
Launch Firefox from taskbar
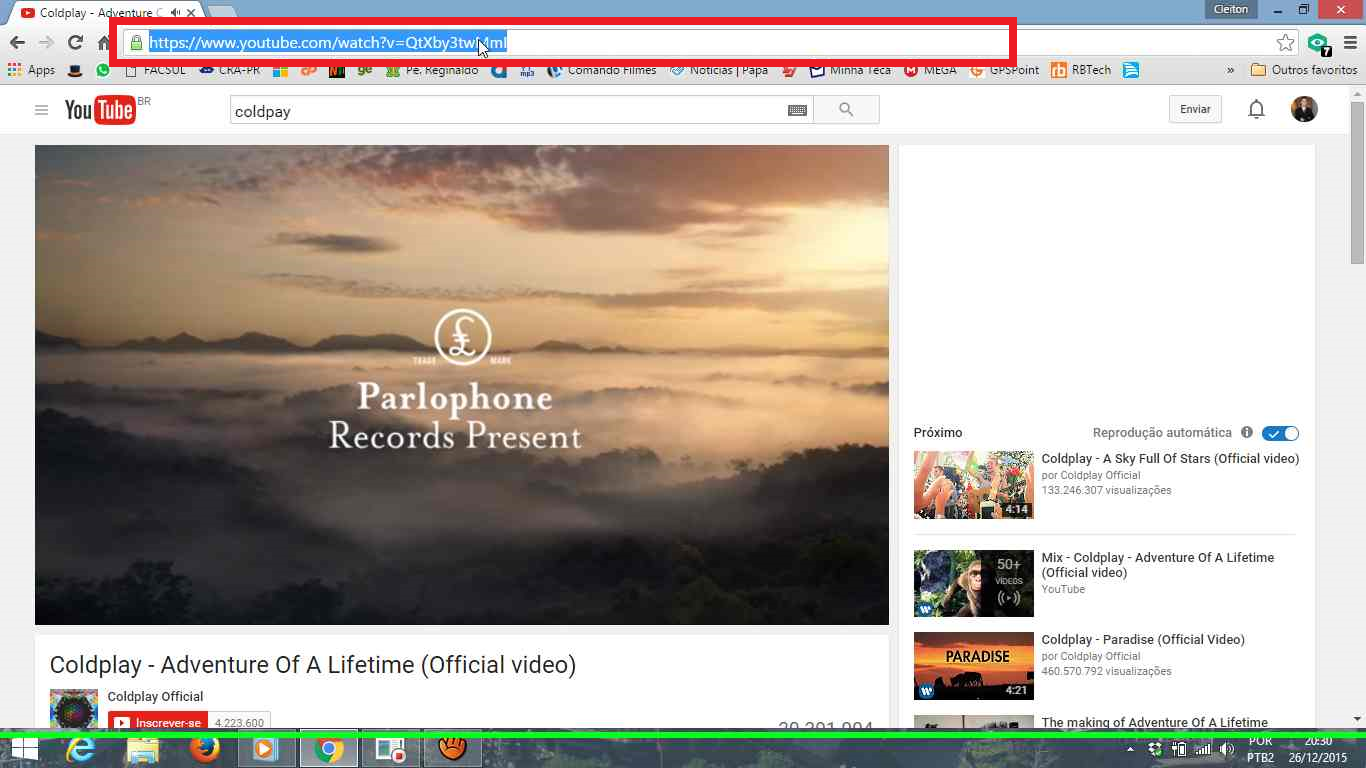[x=205, y=749]
